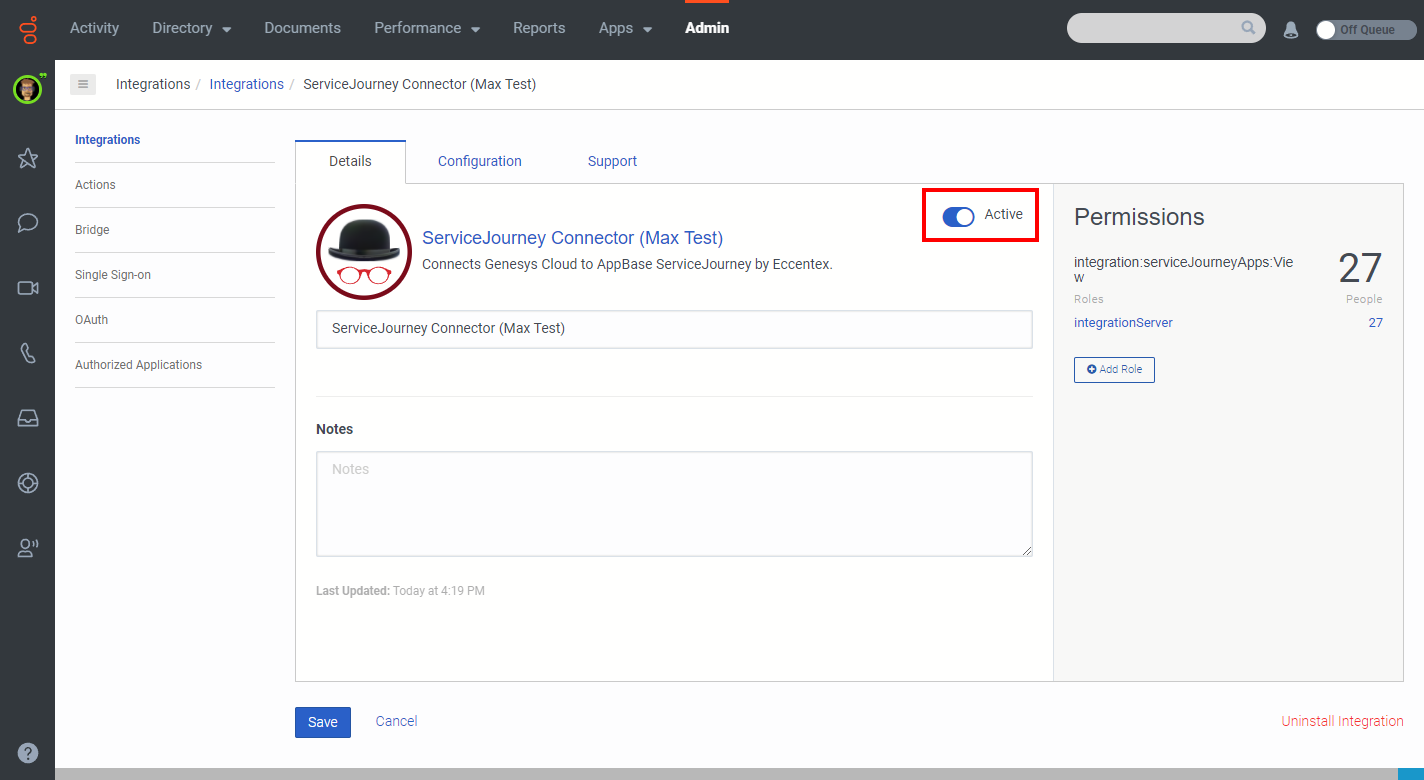Click the Integrations breadcrumb link
This screenshot has height=780, width=1424.
click(x=247, y=84)
